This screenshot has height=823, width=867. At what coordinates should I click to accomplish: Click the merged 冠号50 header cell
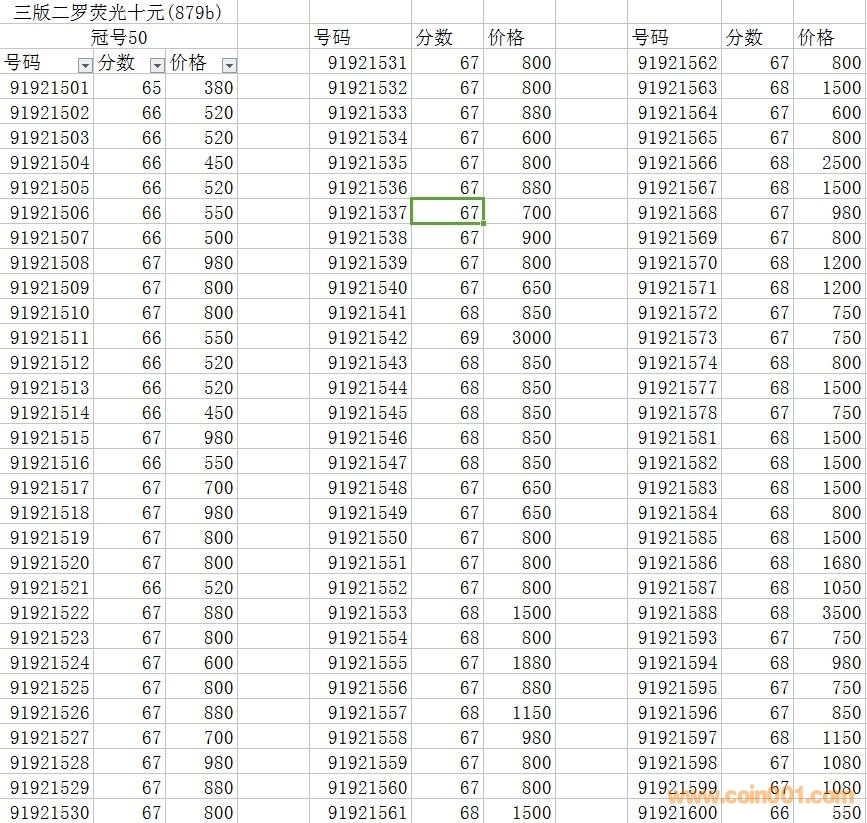click(x=118, y=38)
